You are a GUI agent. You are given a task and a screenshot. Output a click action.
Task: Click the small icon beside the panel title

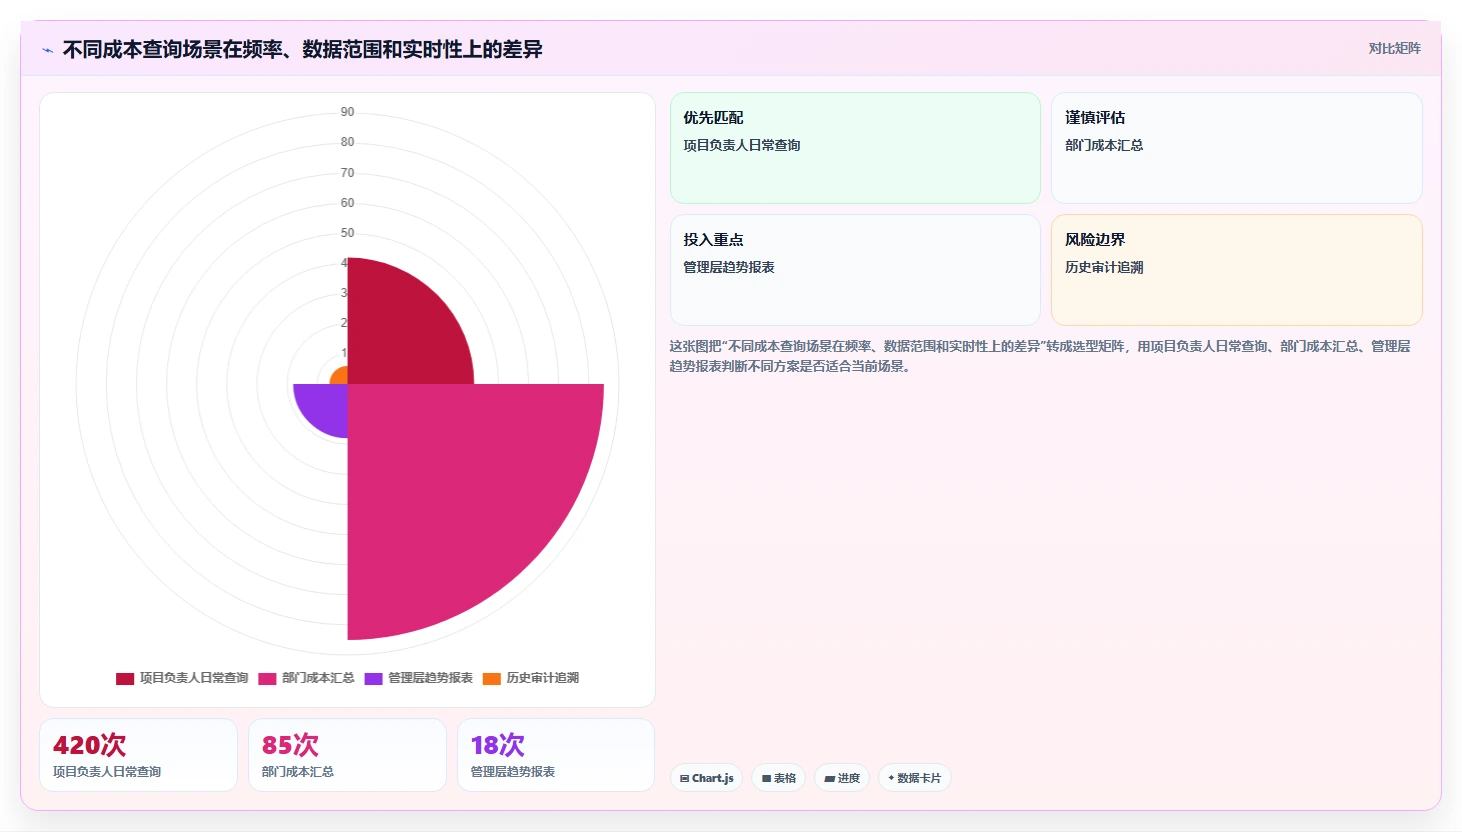tap(47, 50)
